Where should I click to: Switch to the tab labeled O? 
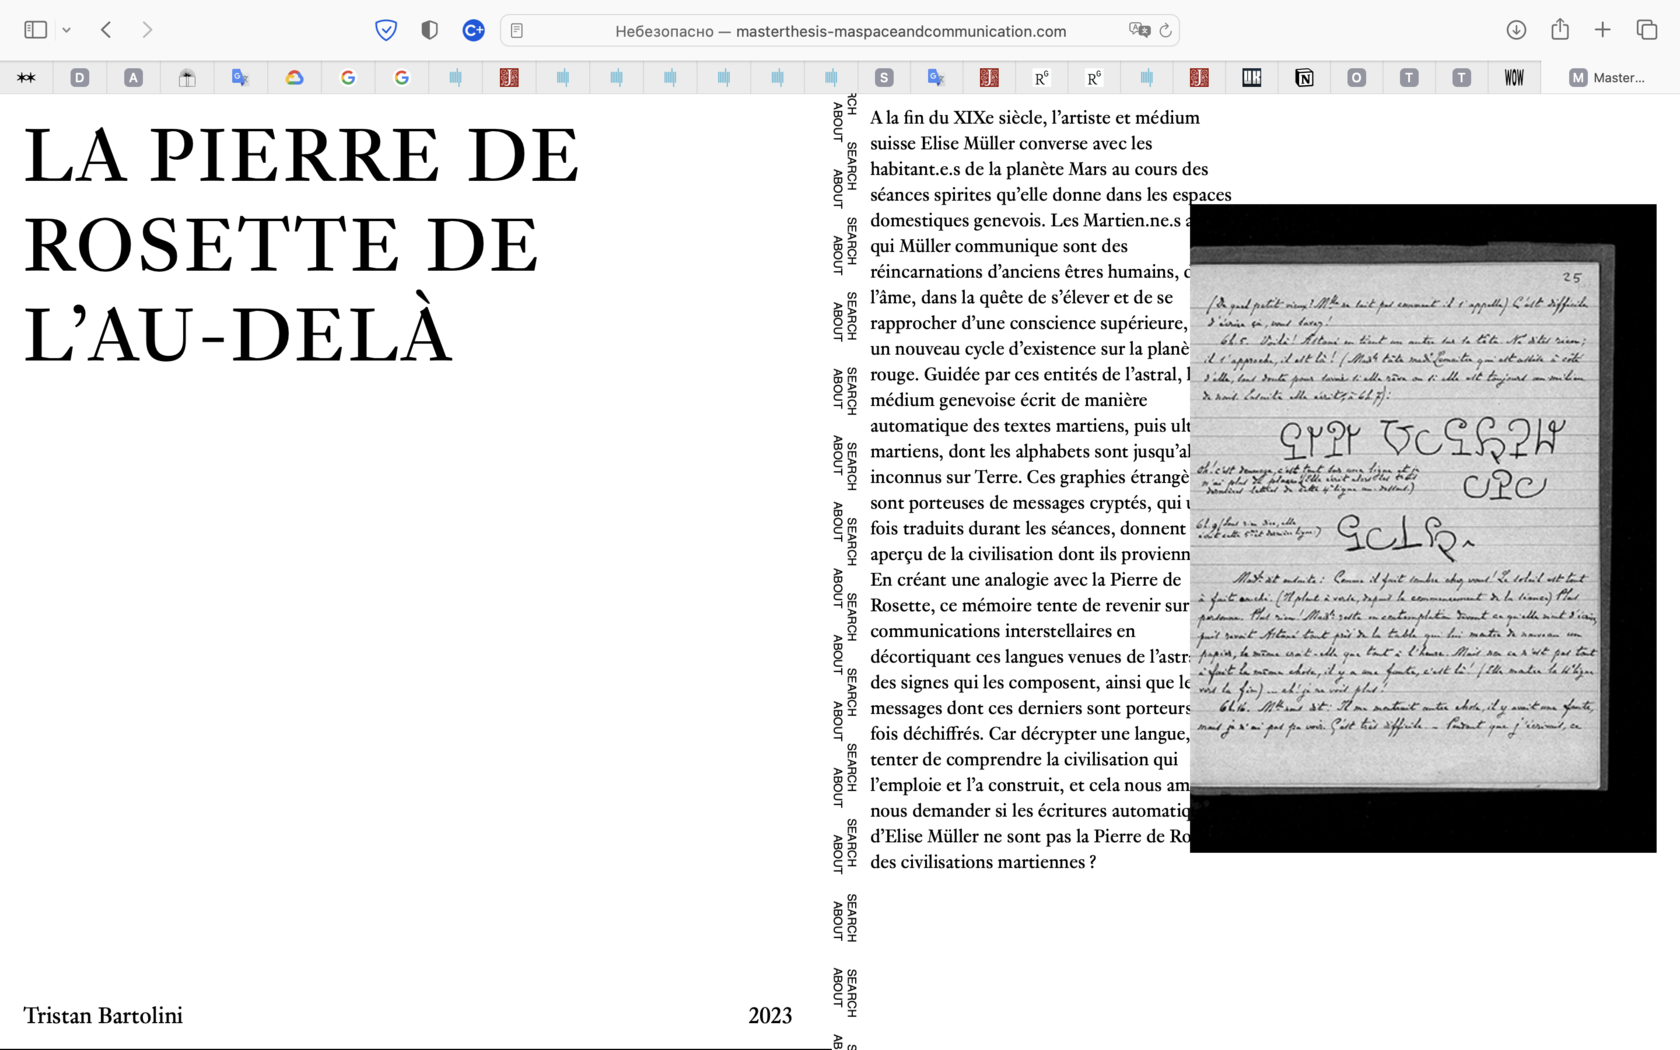[x=1356, y=77]
